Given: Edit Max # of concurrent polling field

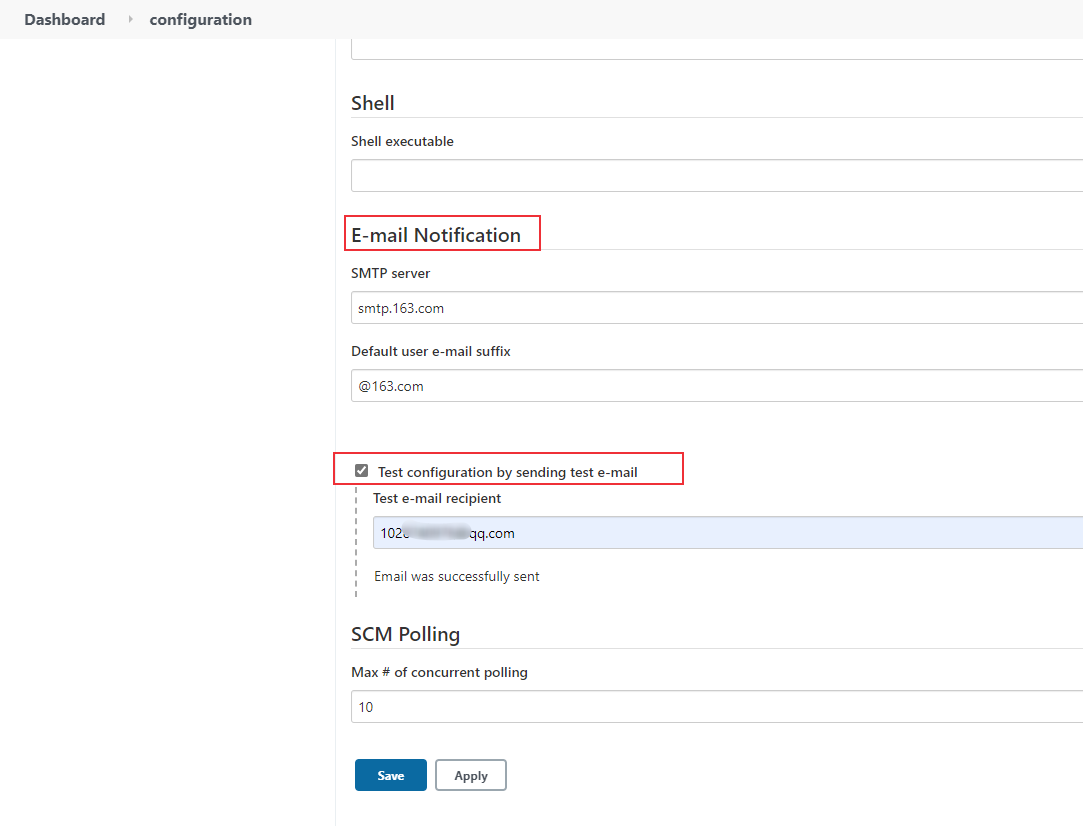Looking at the screenshot, I should point(717,707).
